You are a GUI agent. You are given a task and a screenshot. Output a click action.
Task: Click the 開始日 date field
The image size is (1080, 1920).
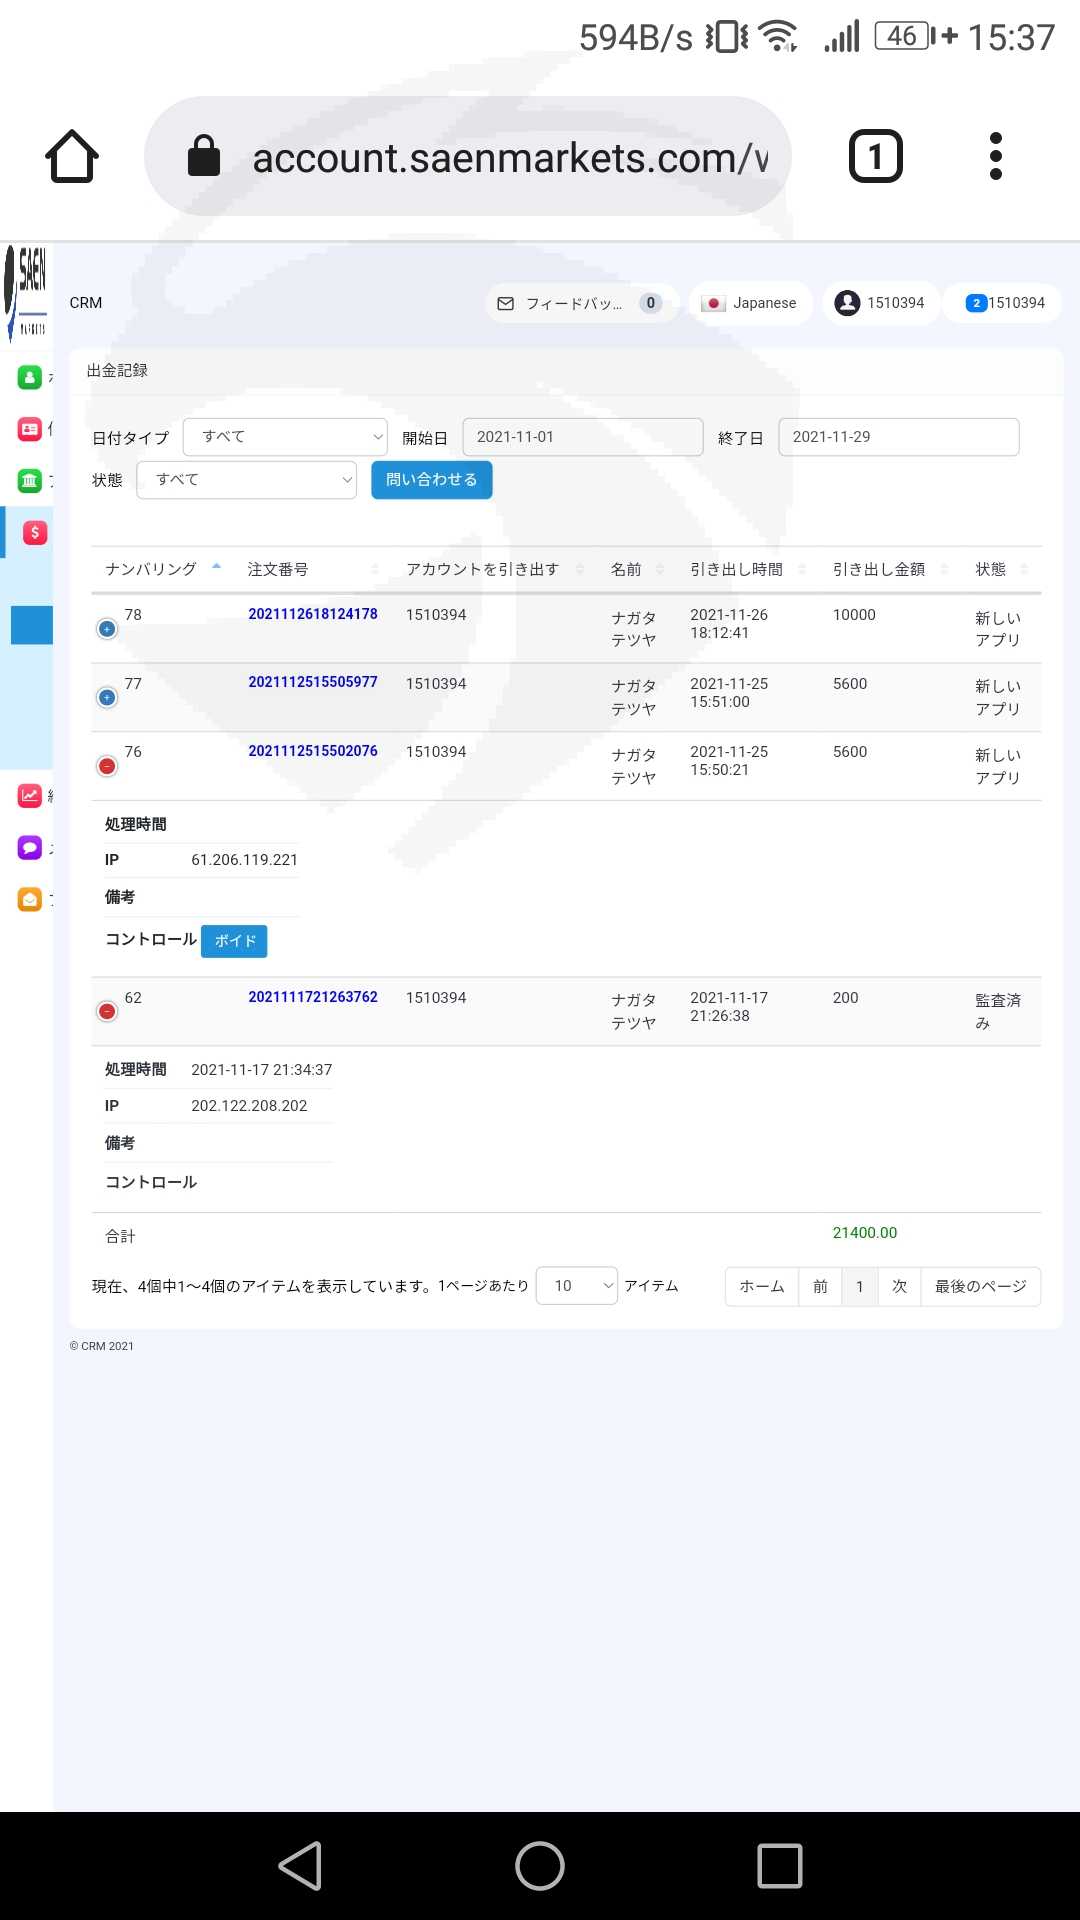pyautogui.click(x=583, y=437)
